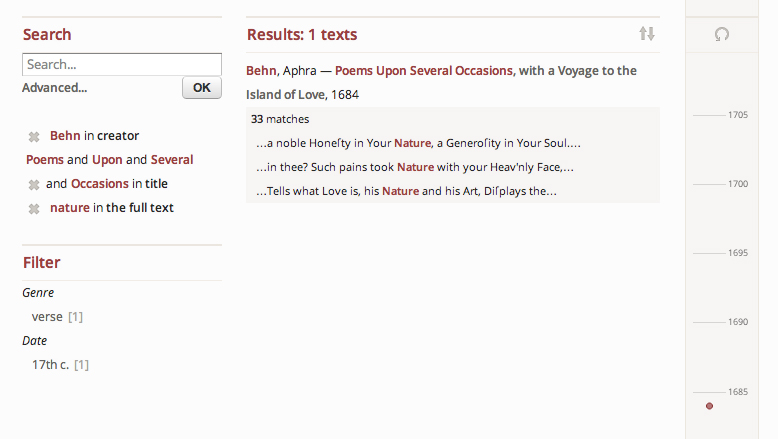Viewport: 778px width, 439px height.
Task: Select the 1684 dot on the timeline
Action: click(709, 406)
